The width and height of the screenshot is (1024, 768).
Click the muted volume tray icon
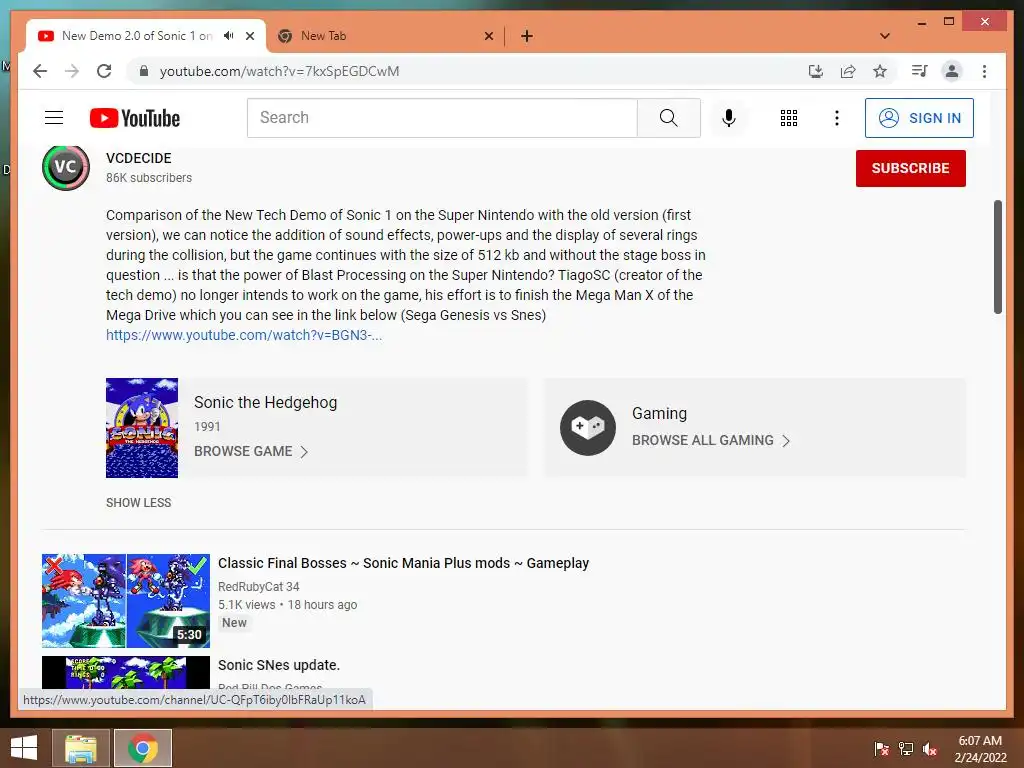(930, 749)
